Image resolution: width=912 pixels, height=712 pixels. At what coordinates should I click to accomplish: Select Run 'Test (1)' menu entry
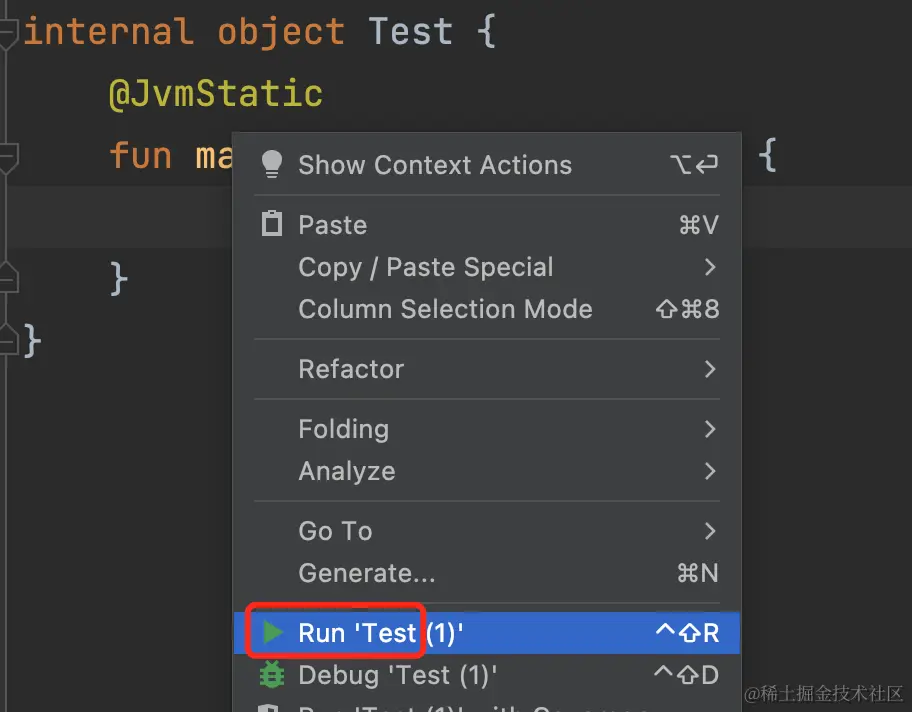point(487,632)
